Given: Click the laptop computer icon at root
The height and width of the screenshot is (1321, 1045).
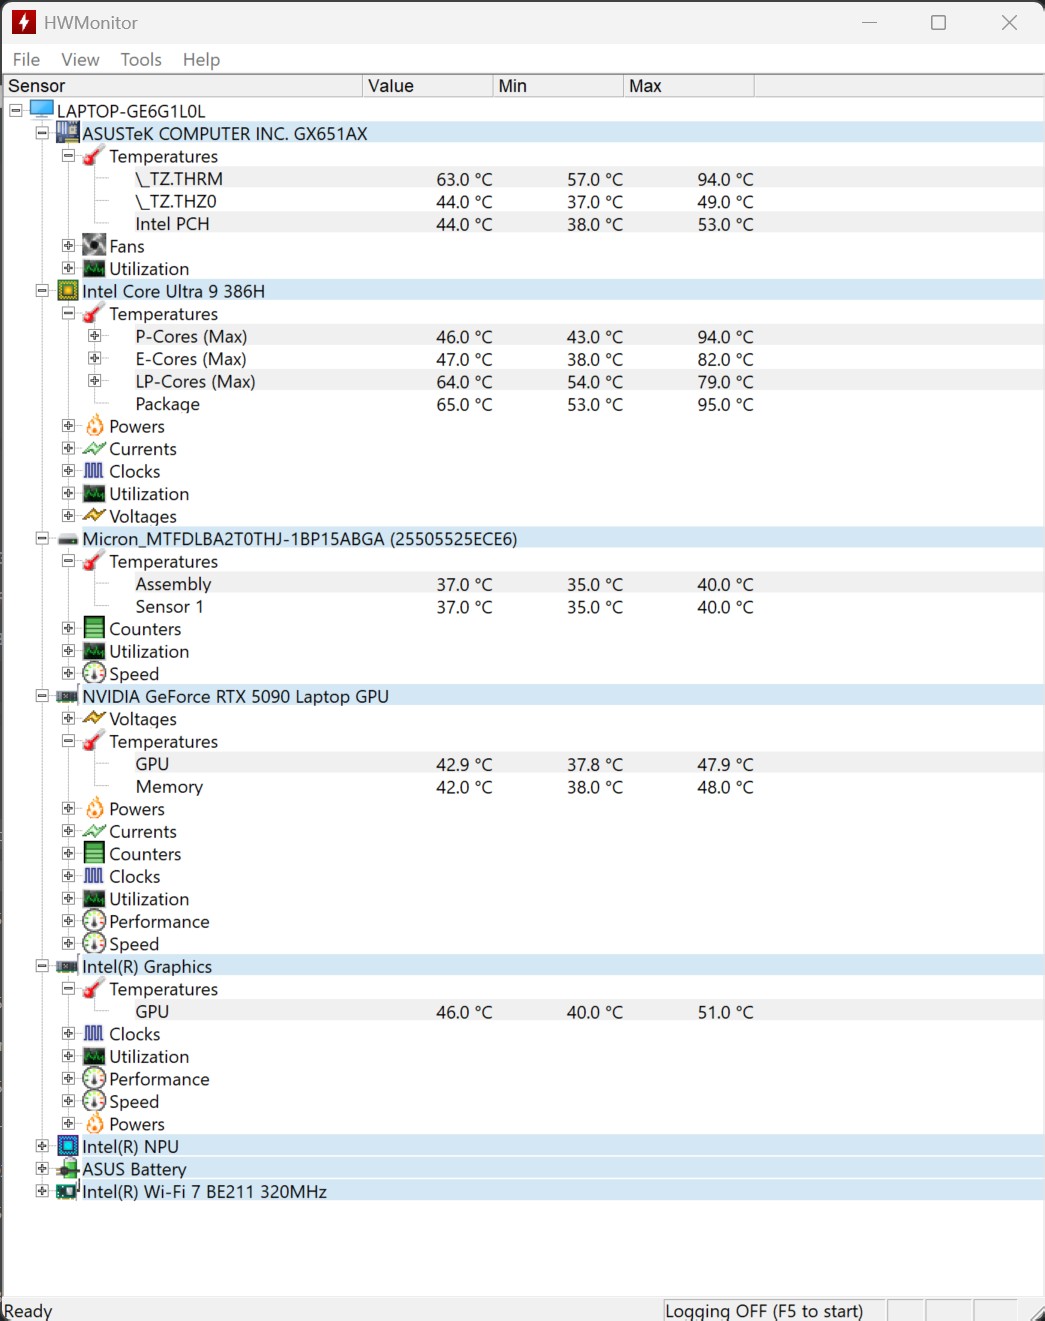Looking at the screenshot, I should pos(42,109).
